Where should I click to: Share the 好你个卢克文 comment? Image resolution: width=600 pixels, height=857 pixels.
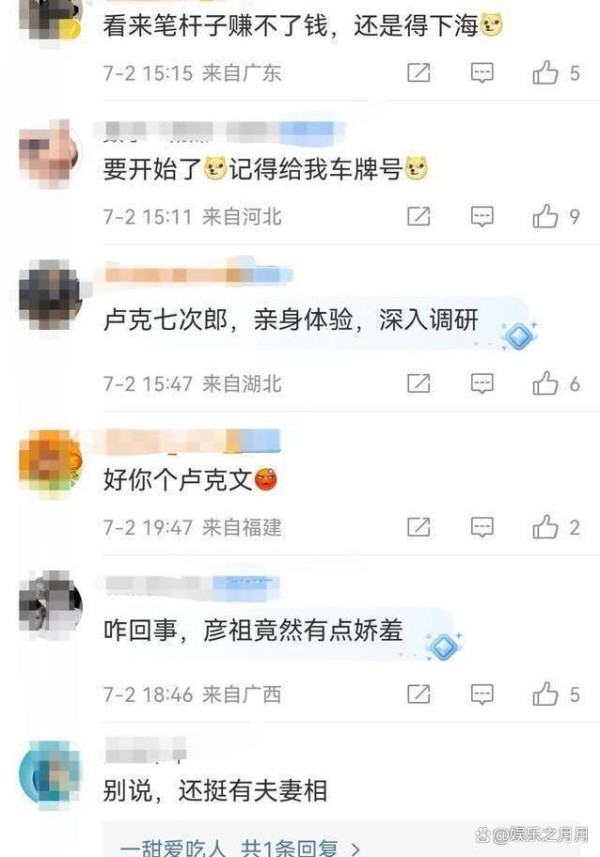tap(419, 527)
